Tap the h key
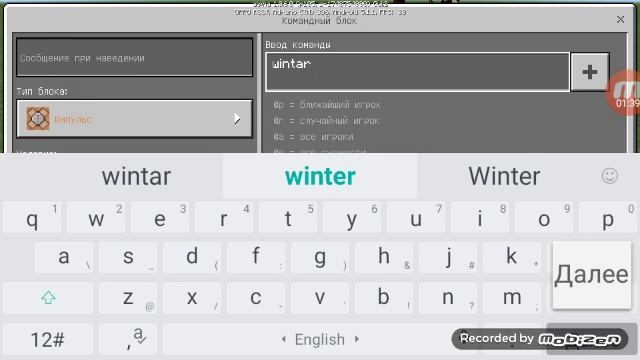 [384, 257]
